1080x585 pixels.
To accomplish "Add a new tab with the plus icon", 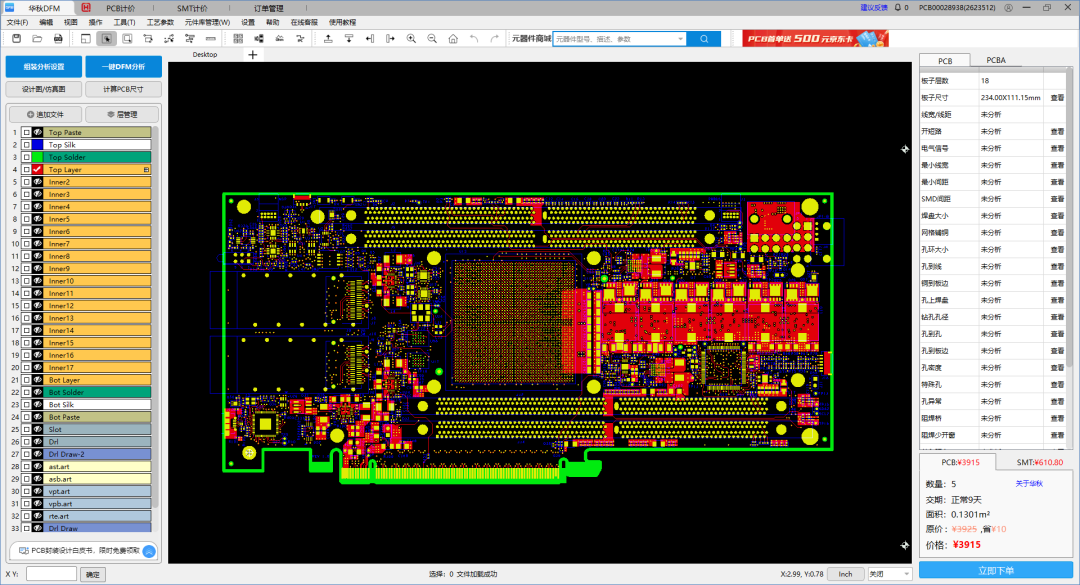I will [x=252, y=54].
